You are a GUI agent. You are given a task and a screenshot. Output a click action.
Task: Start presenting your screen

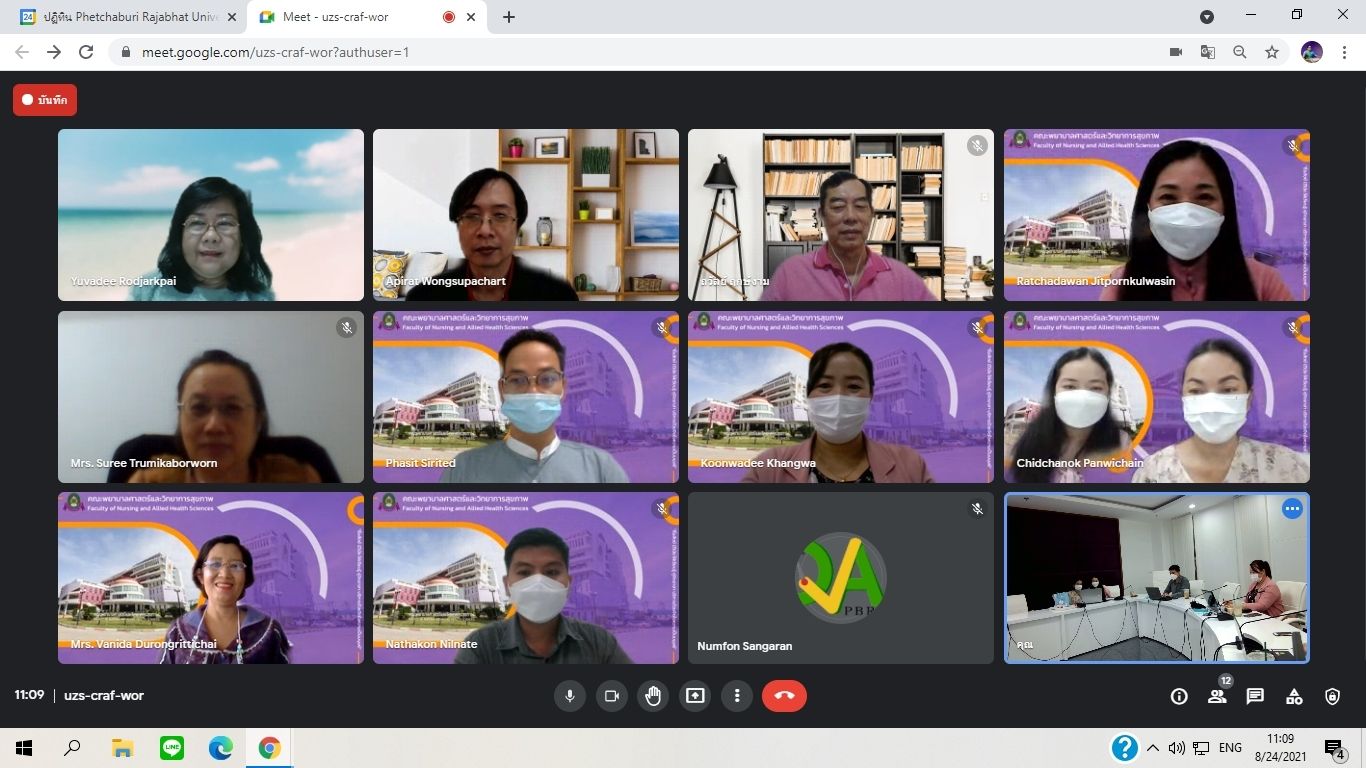pos(695,696)
